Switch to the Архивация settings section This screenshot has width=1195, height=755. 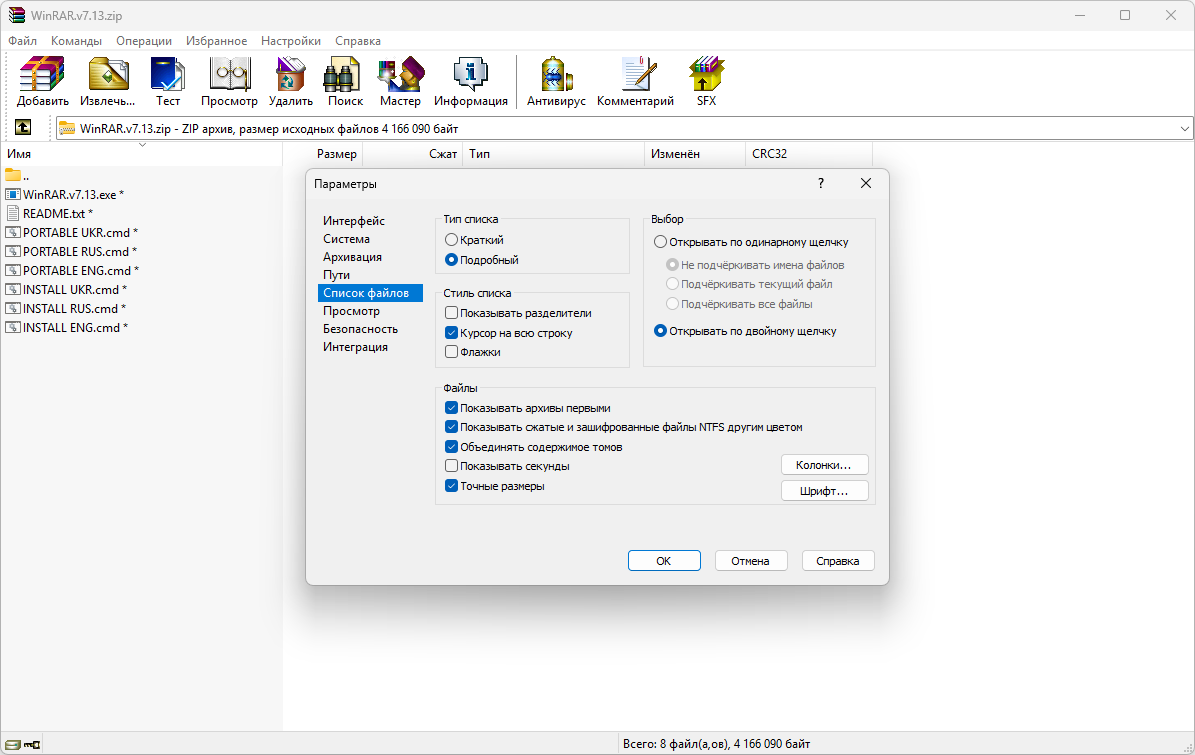352,258
